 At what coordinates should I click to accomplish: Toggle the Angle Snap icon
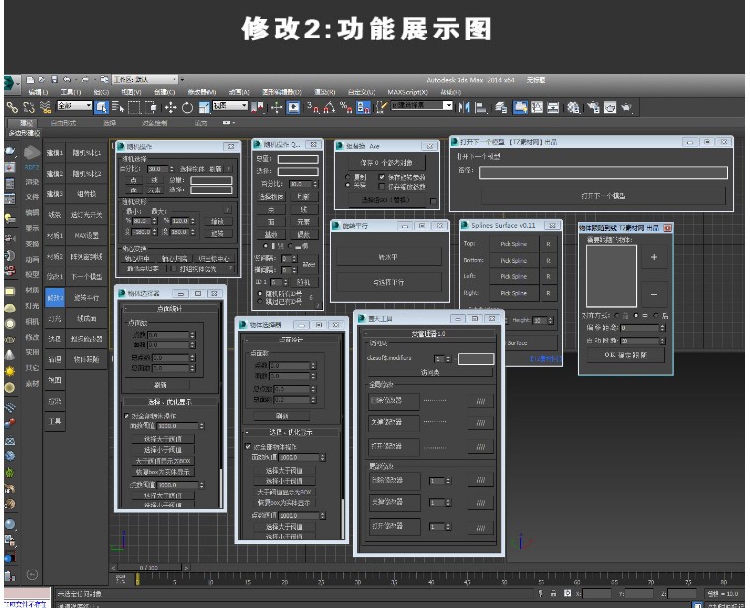point(329,107)
